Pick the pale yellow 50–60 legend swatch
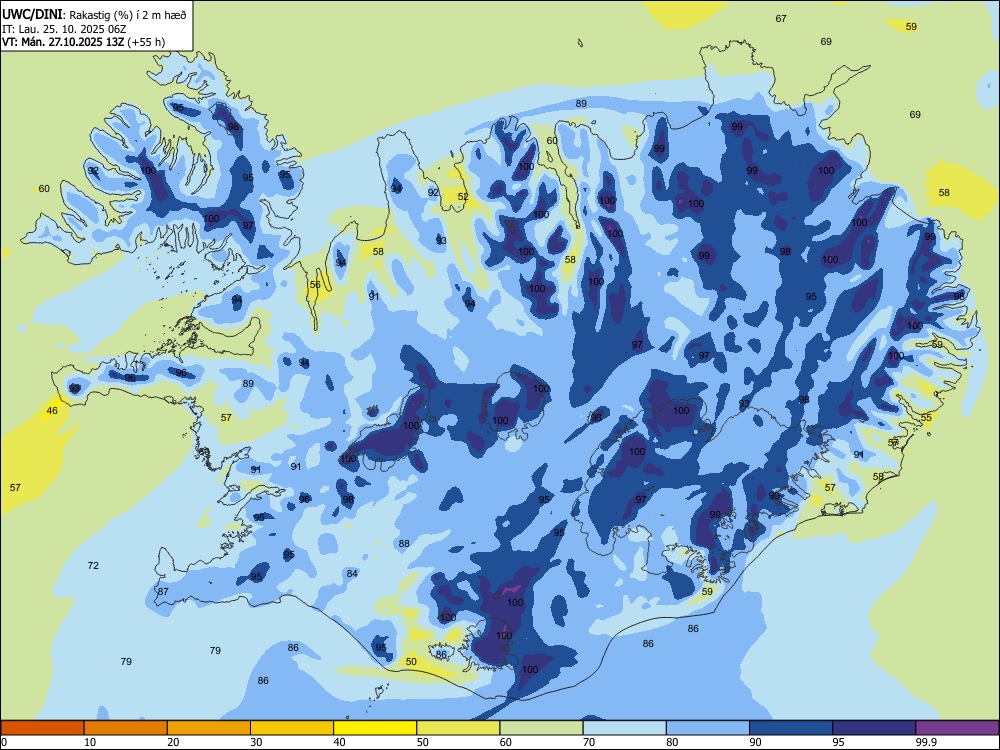Screen dimensions: 1000x750 [458, 728]
